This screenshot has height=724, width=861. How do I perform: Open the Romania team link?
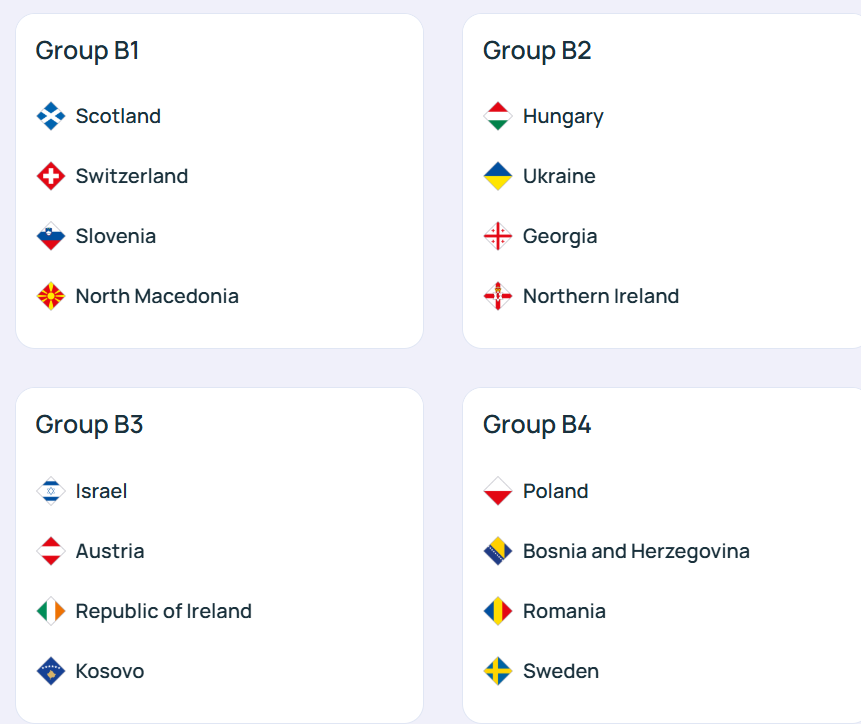click(x=564, y=611)
